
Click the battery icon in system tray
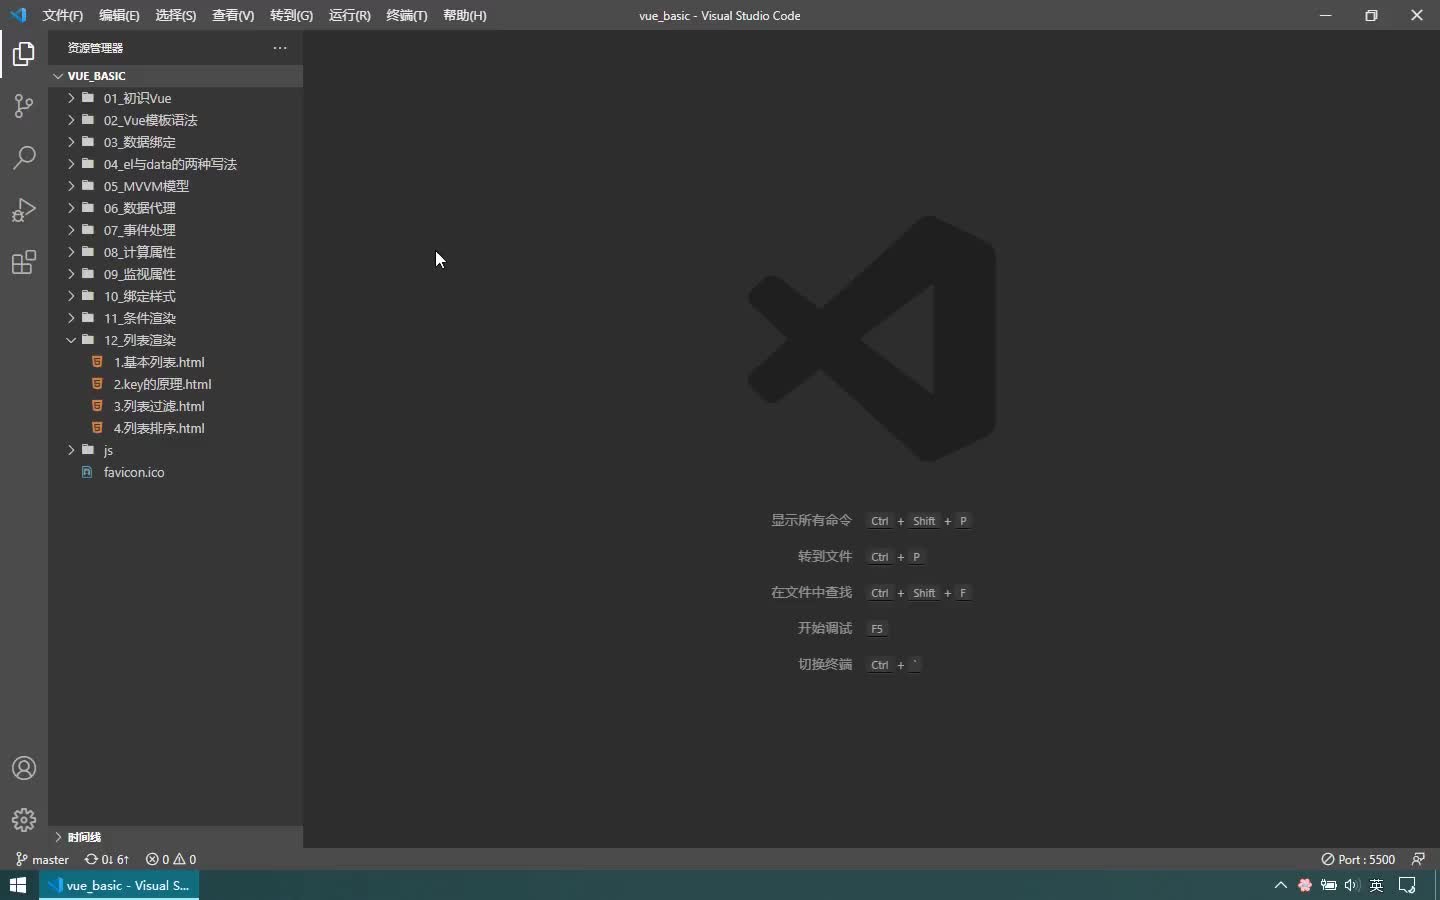pyautogui.click(x=1329, y=885)
